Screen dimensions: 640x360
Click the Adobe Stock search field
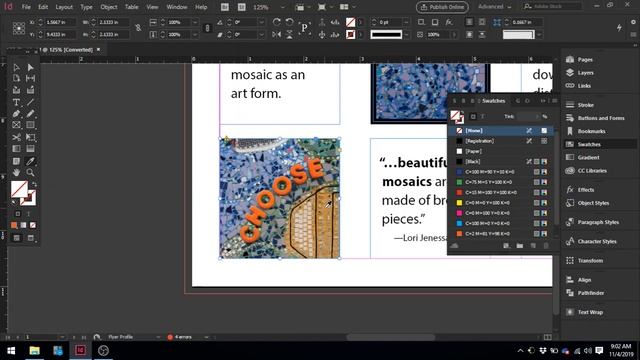pos(552,7)
